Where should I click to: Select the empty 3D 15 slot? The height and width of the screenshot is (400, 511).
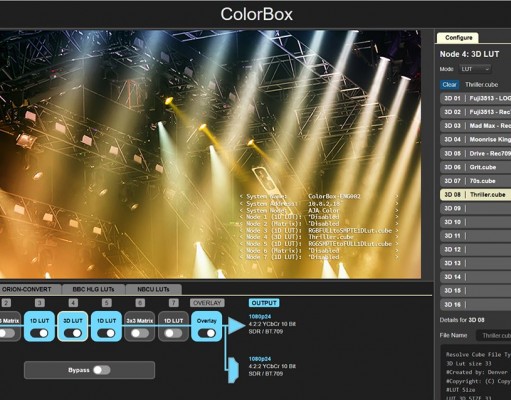point(476,290)
